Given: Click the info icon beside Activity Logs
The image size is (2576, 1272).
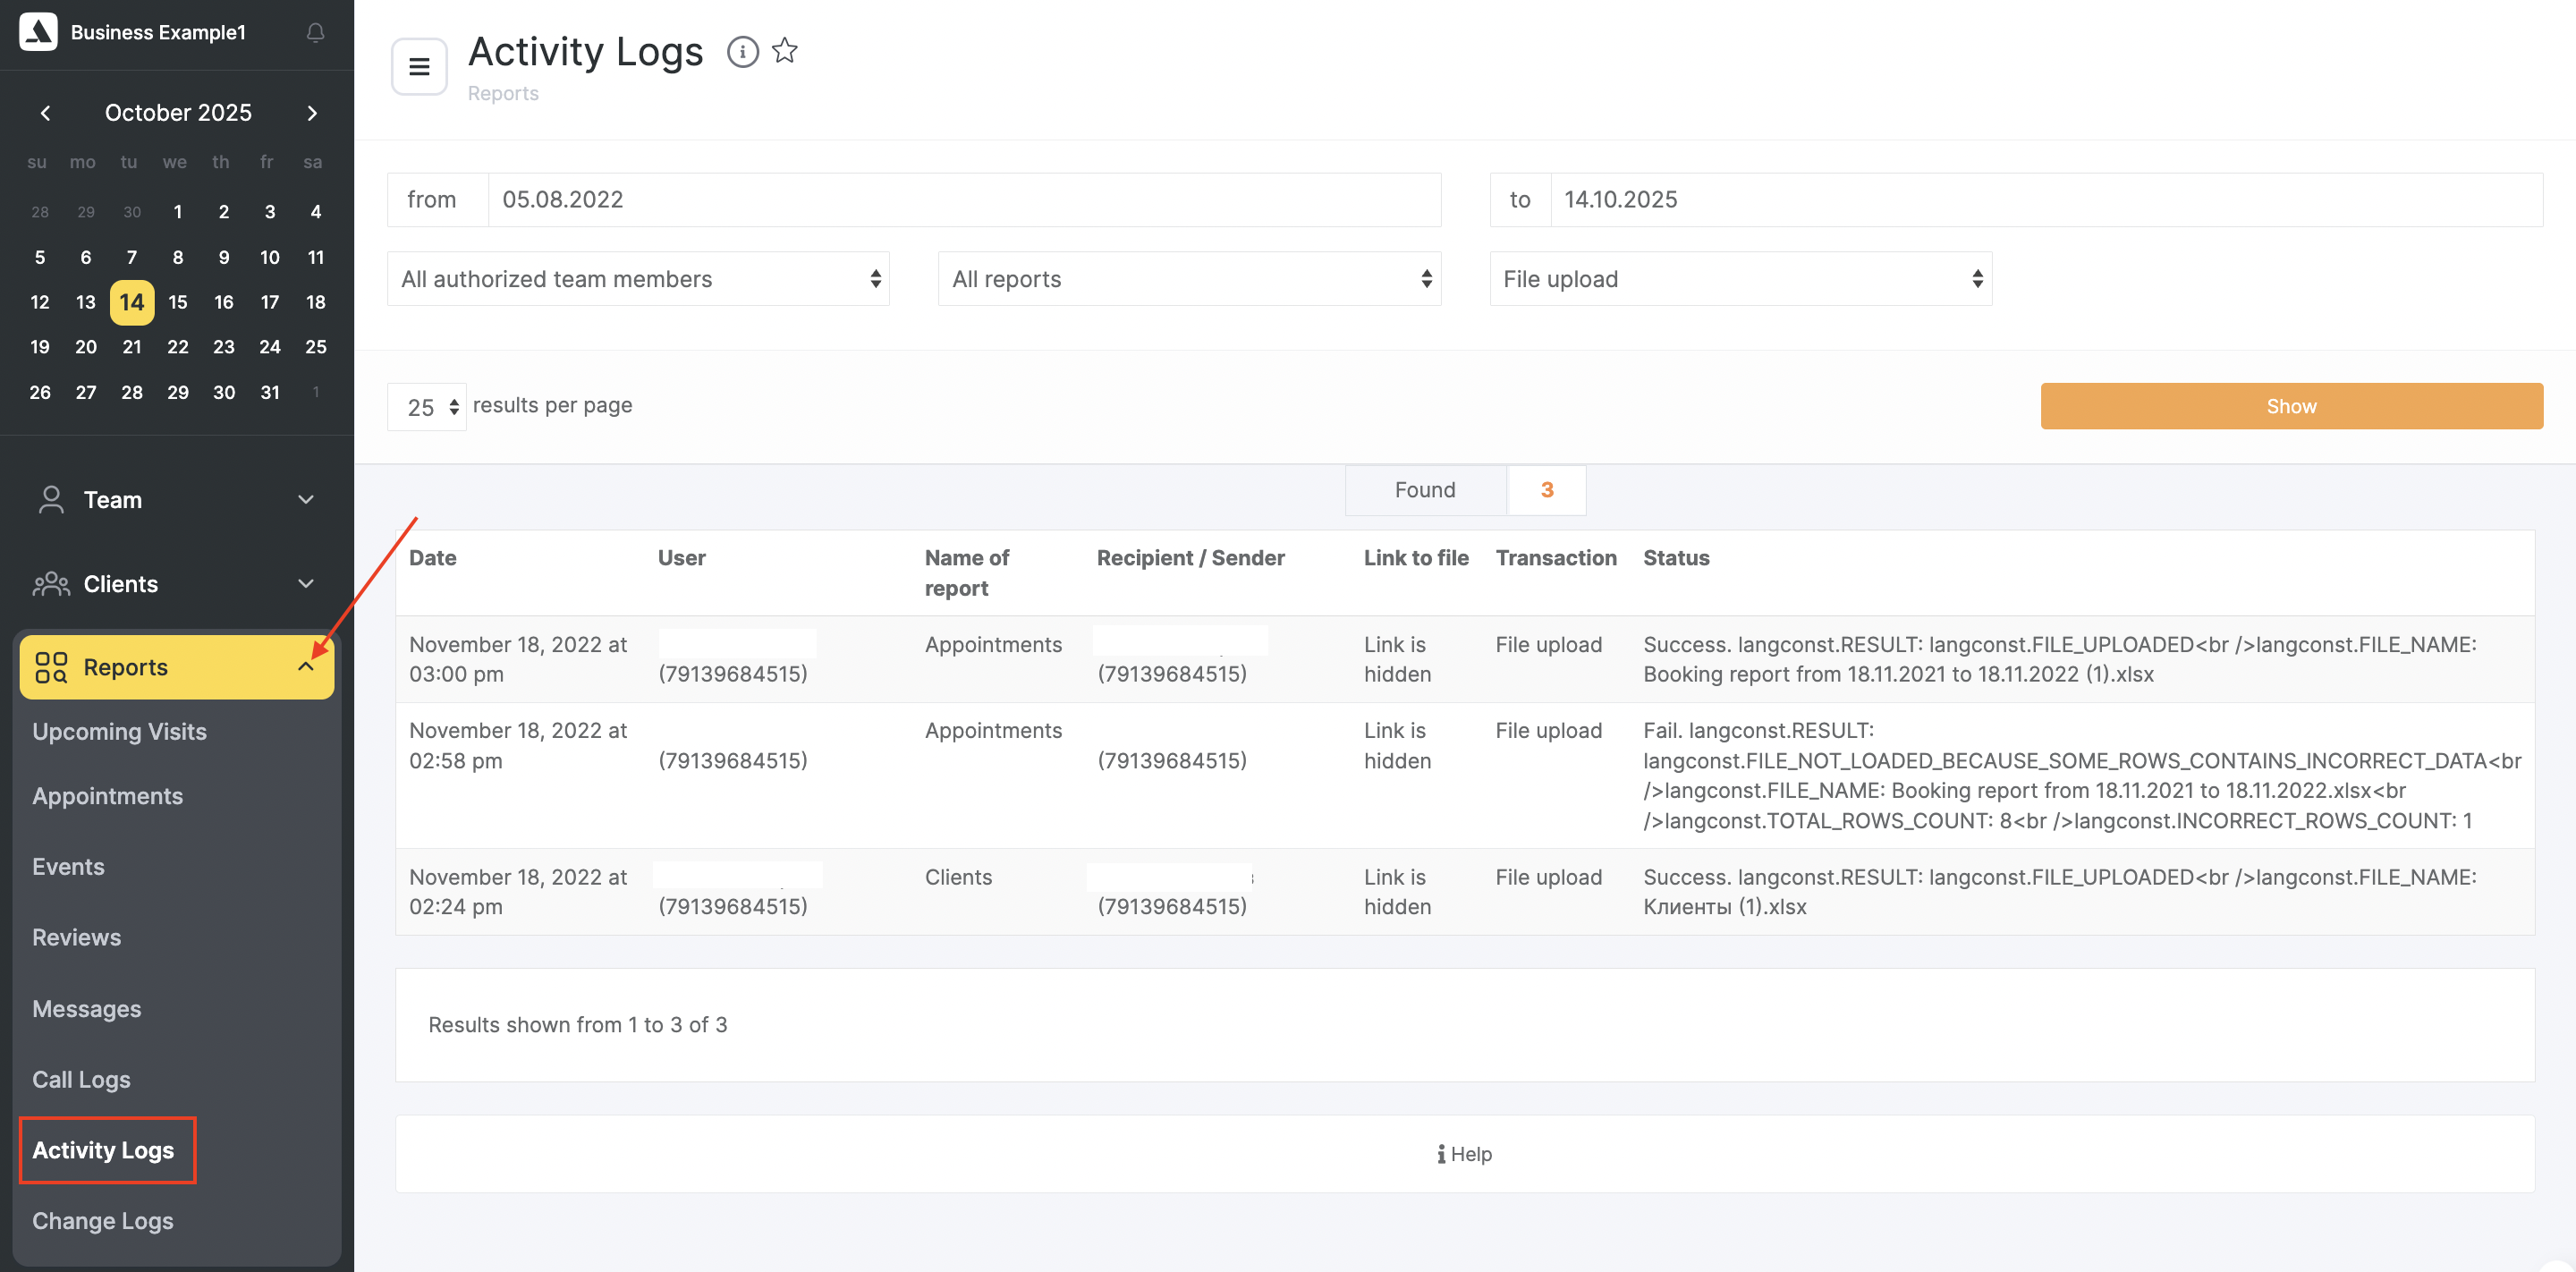Looking at the screenshot, I should click(742, 51).
